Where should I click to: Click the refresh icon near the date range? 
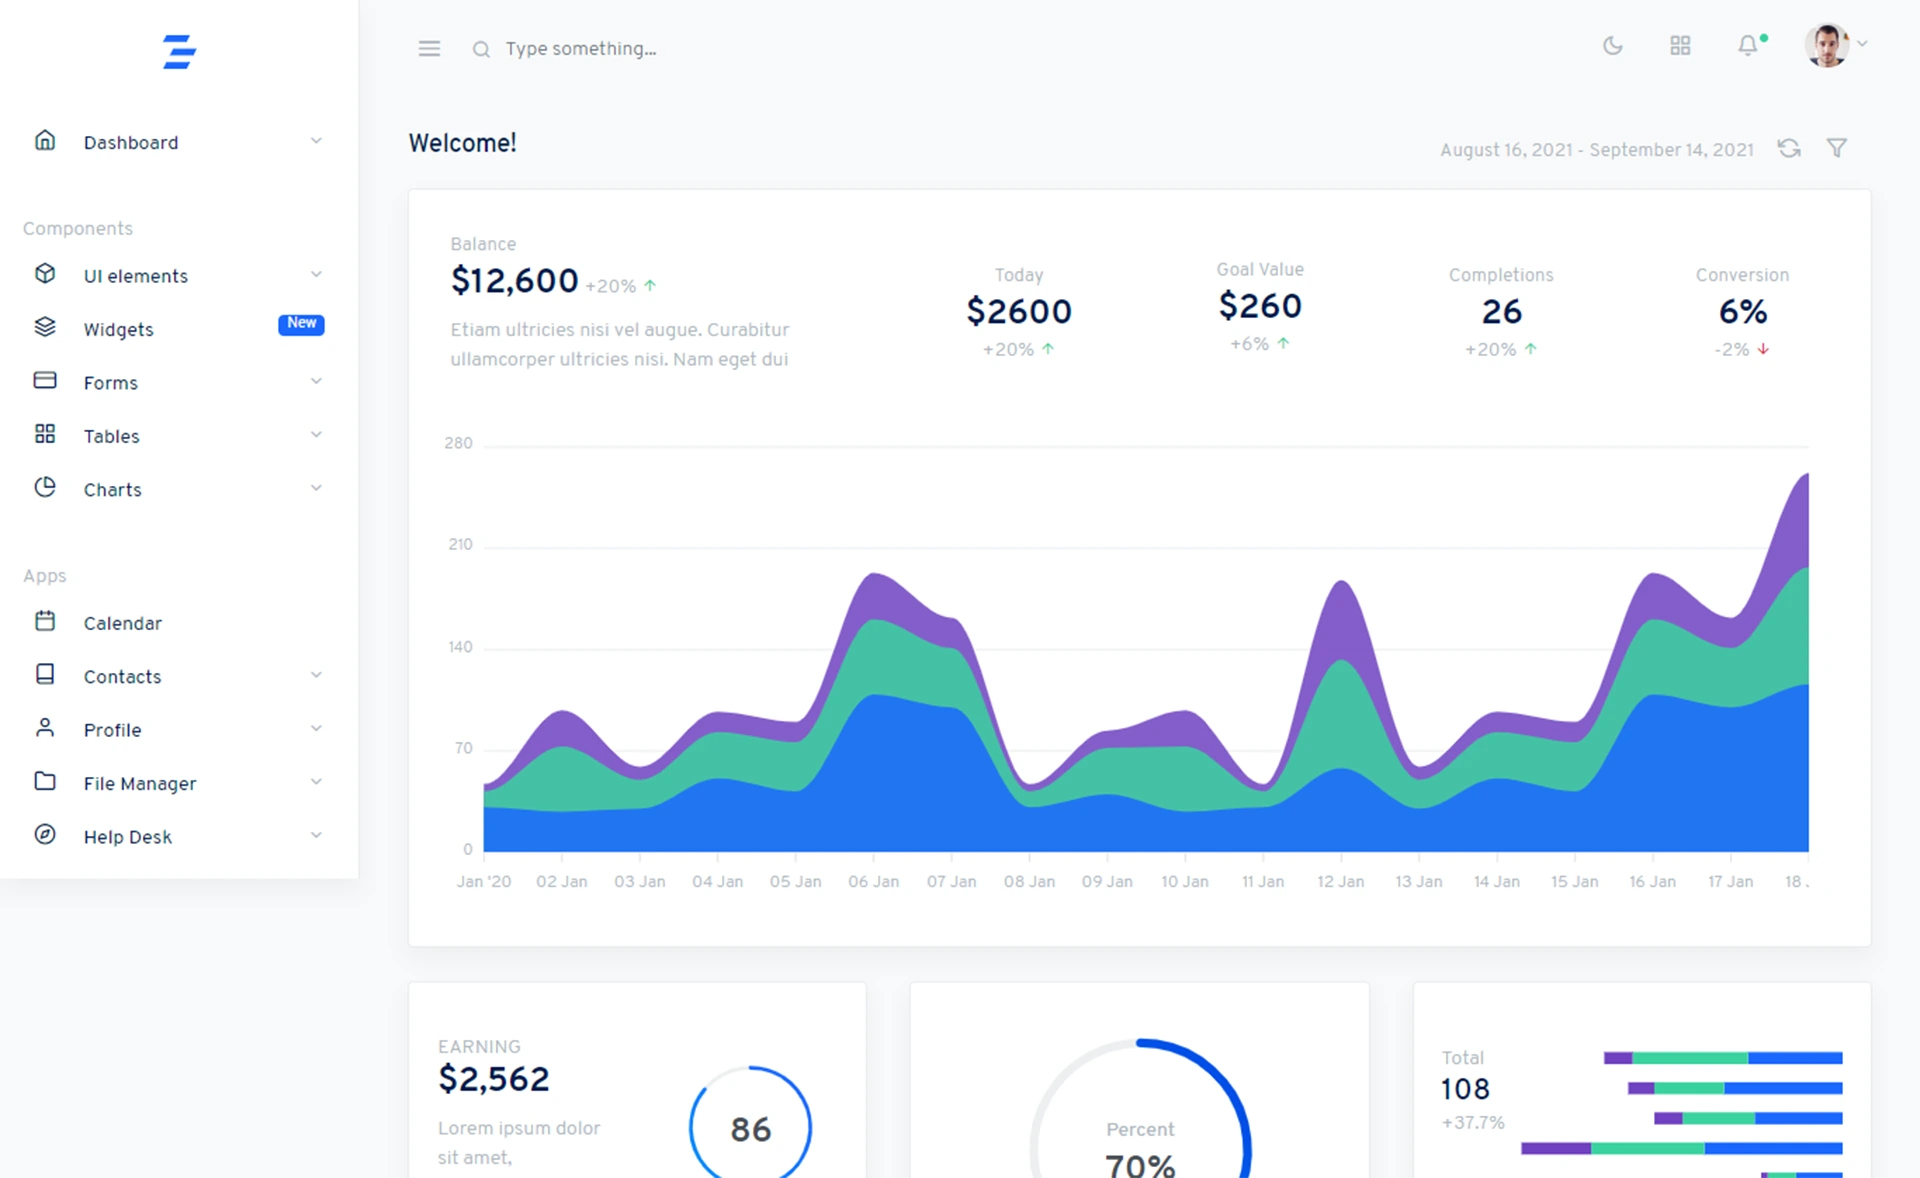point(1790,148)
